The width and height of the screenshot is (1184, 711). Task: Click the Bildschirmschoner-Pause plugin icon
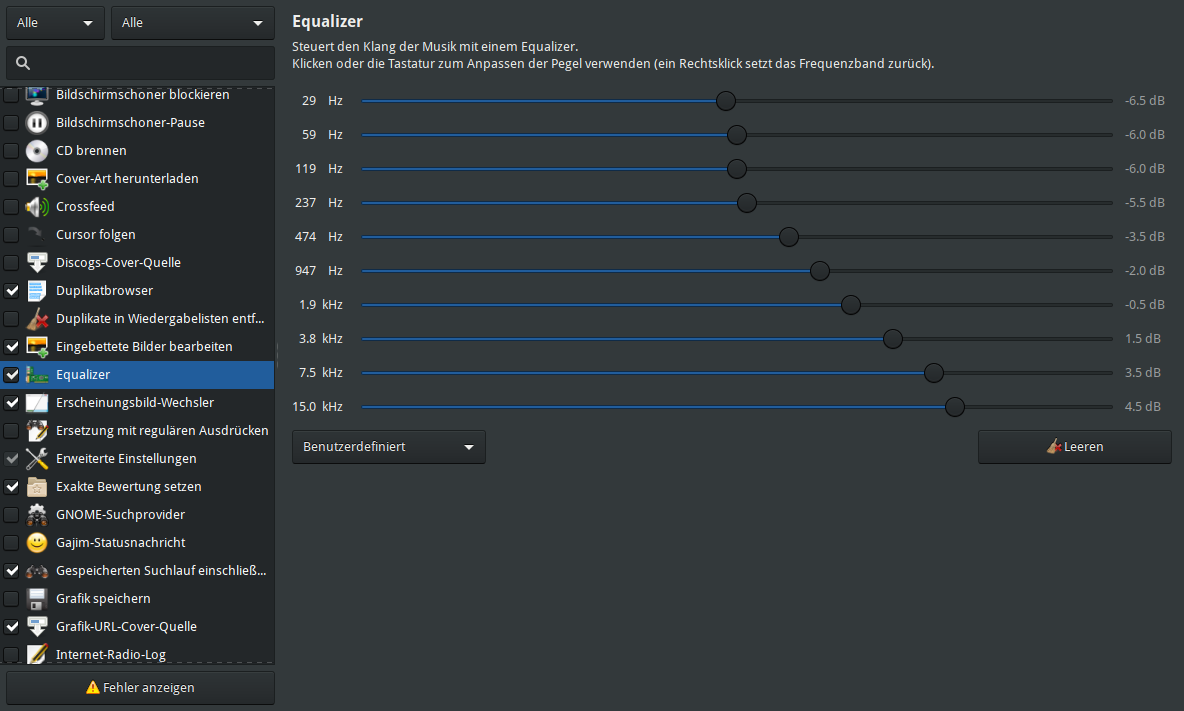tap(37, 122)
